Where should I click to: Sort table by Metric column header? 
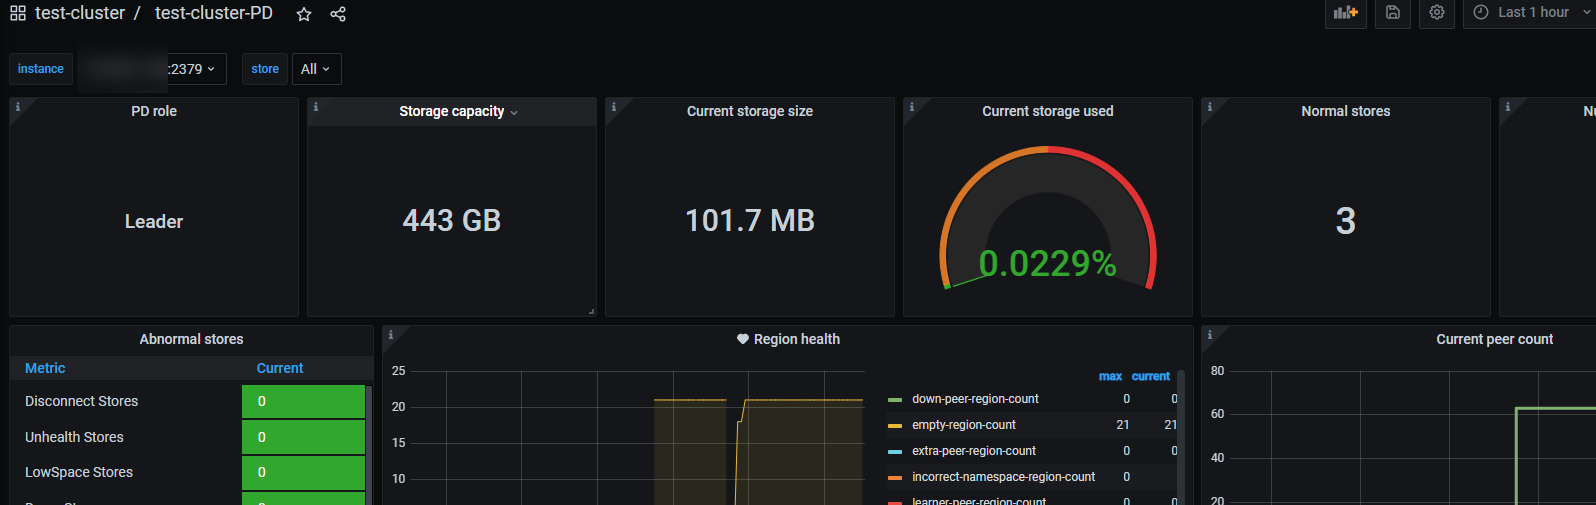[x=45, y=368]
